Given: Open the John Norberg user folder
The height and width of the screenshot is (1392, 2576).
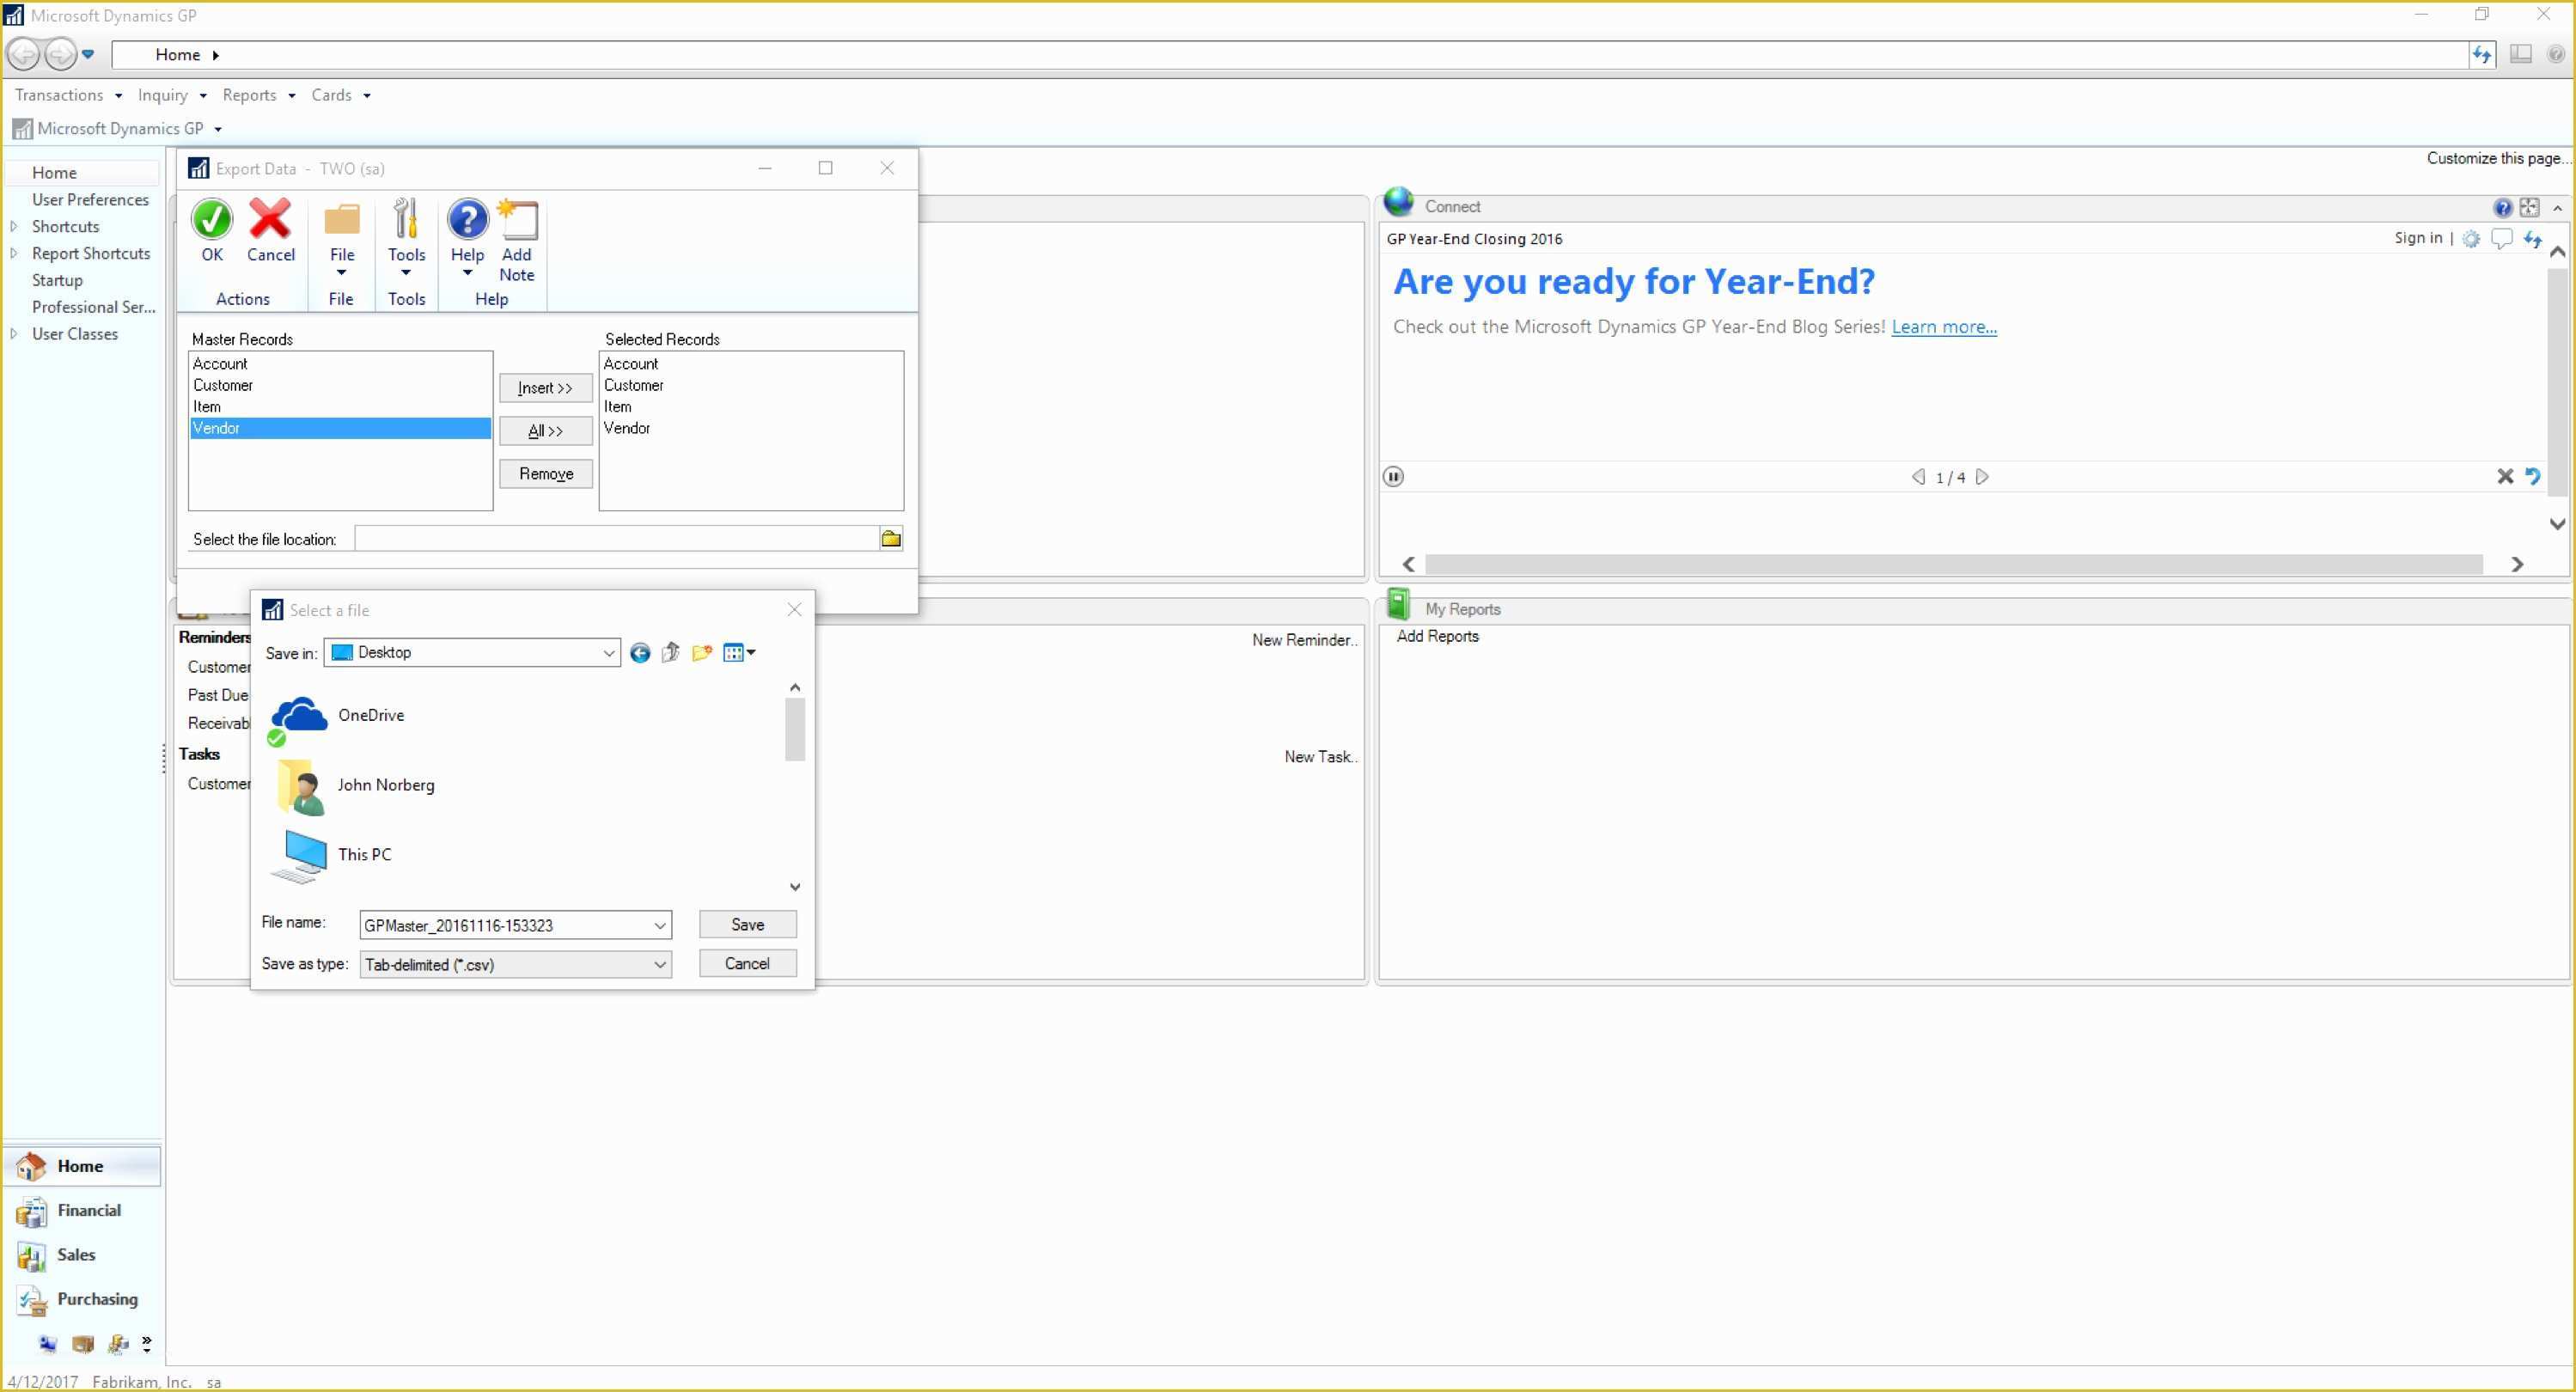Looking at the screenshot, I should [355, 786].
